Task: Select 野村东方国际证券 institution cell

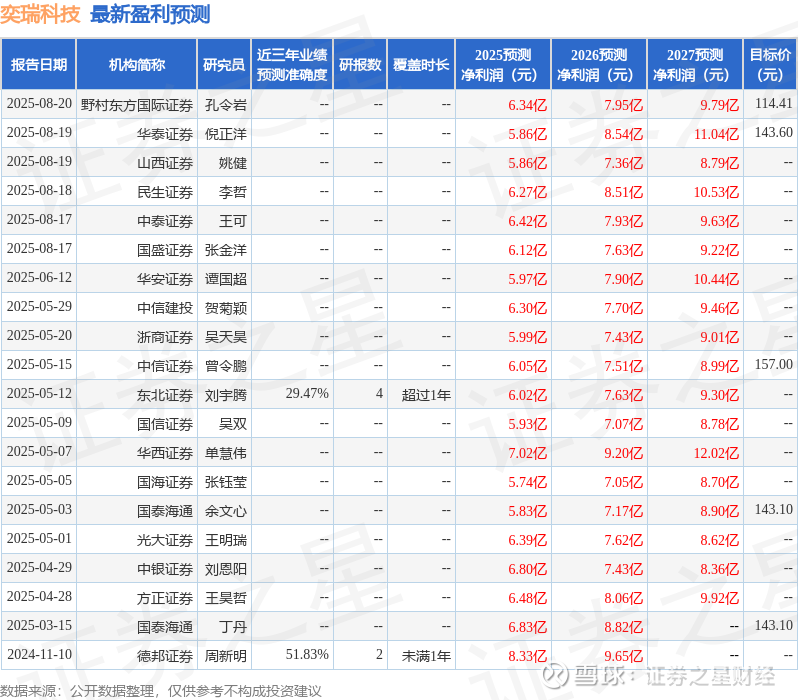Action: click(137, 105)
